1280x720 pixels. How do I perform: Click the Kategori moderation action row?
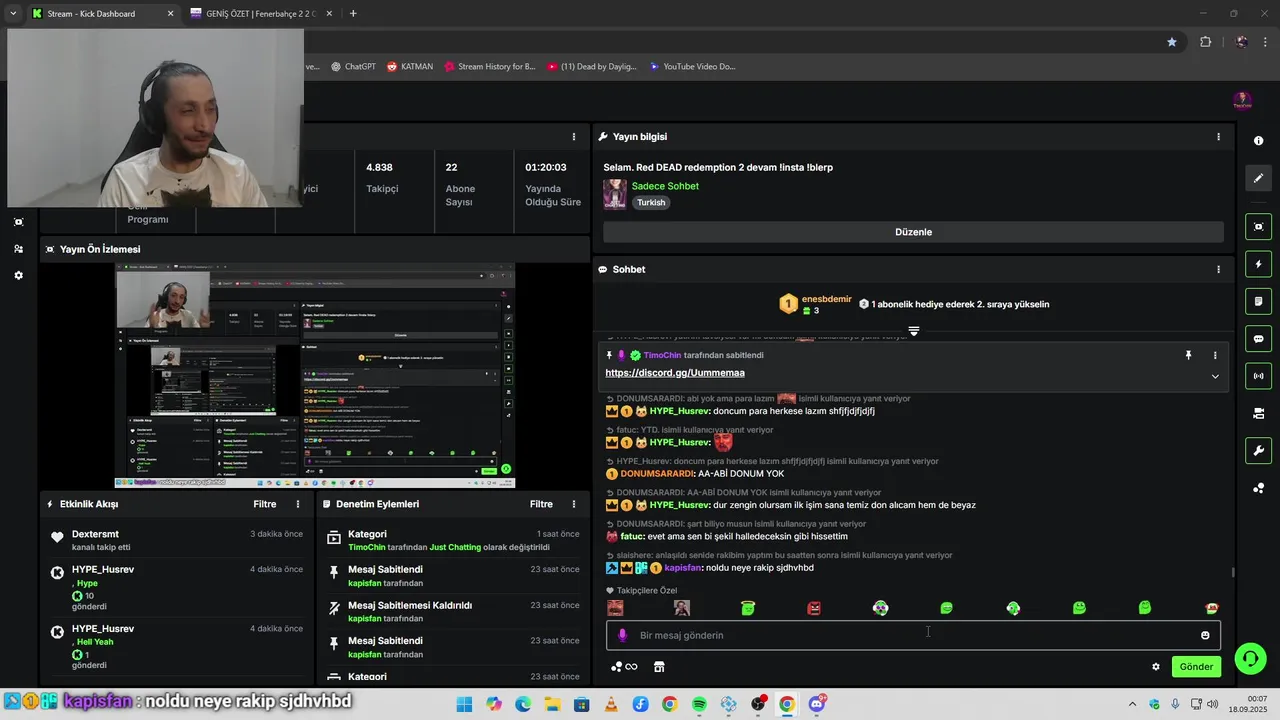click(452, 541)
